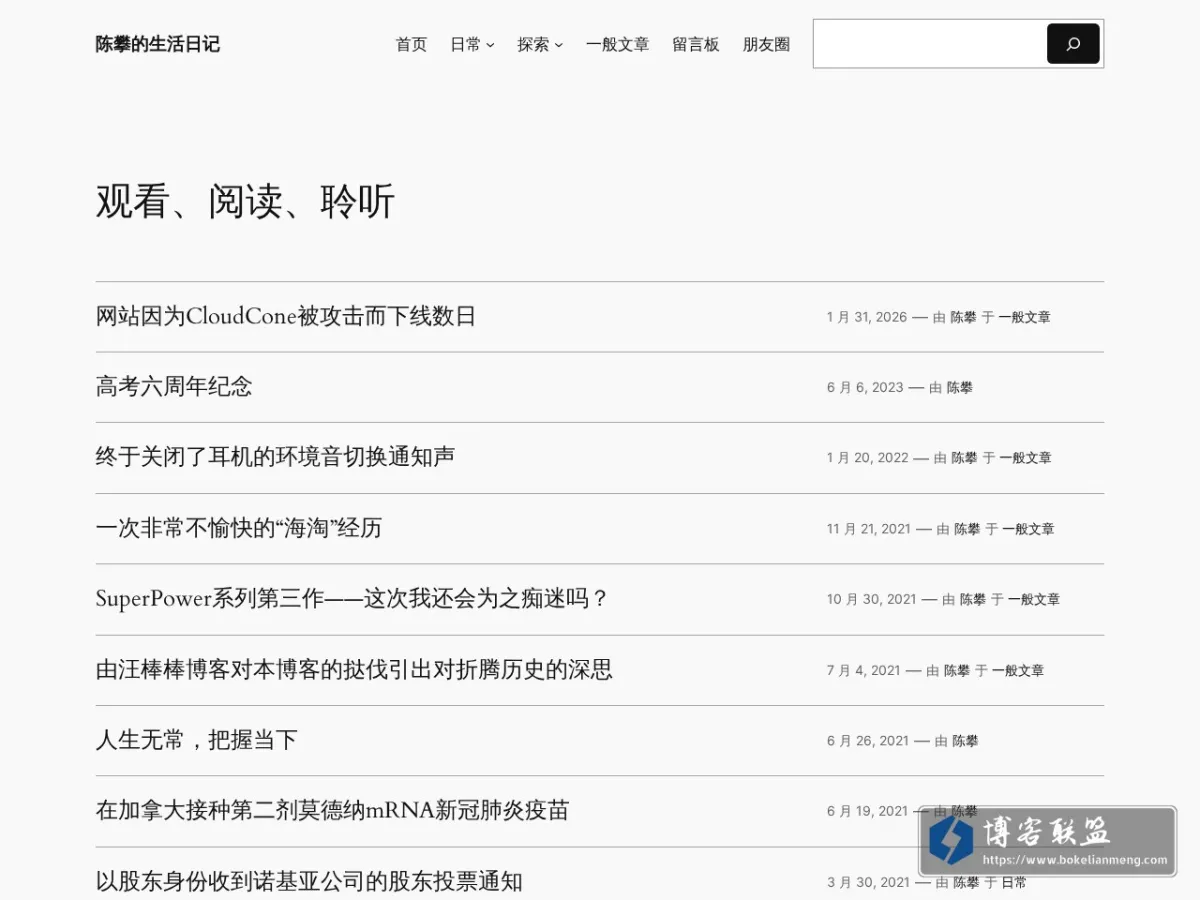The height and width of the screenshot is (900, 1200).
Task: Open category 一般文章 on 海淘 post row
Action: coord(1029,529)
